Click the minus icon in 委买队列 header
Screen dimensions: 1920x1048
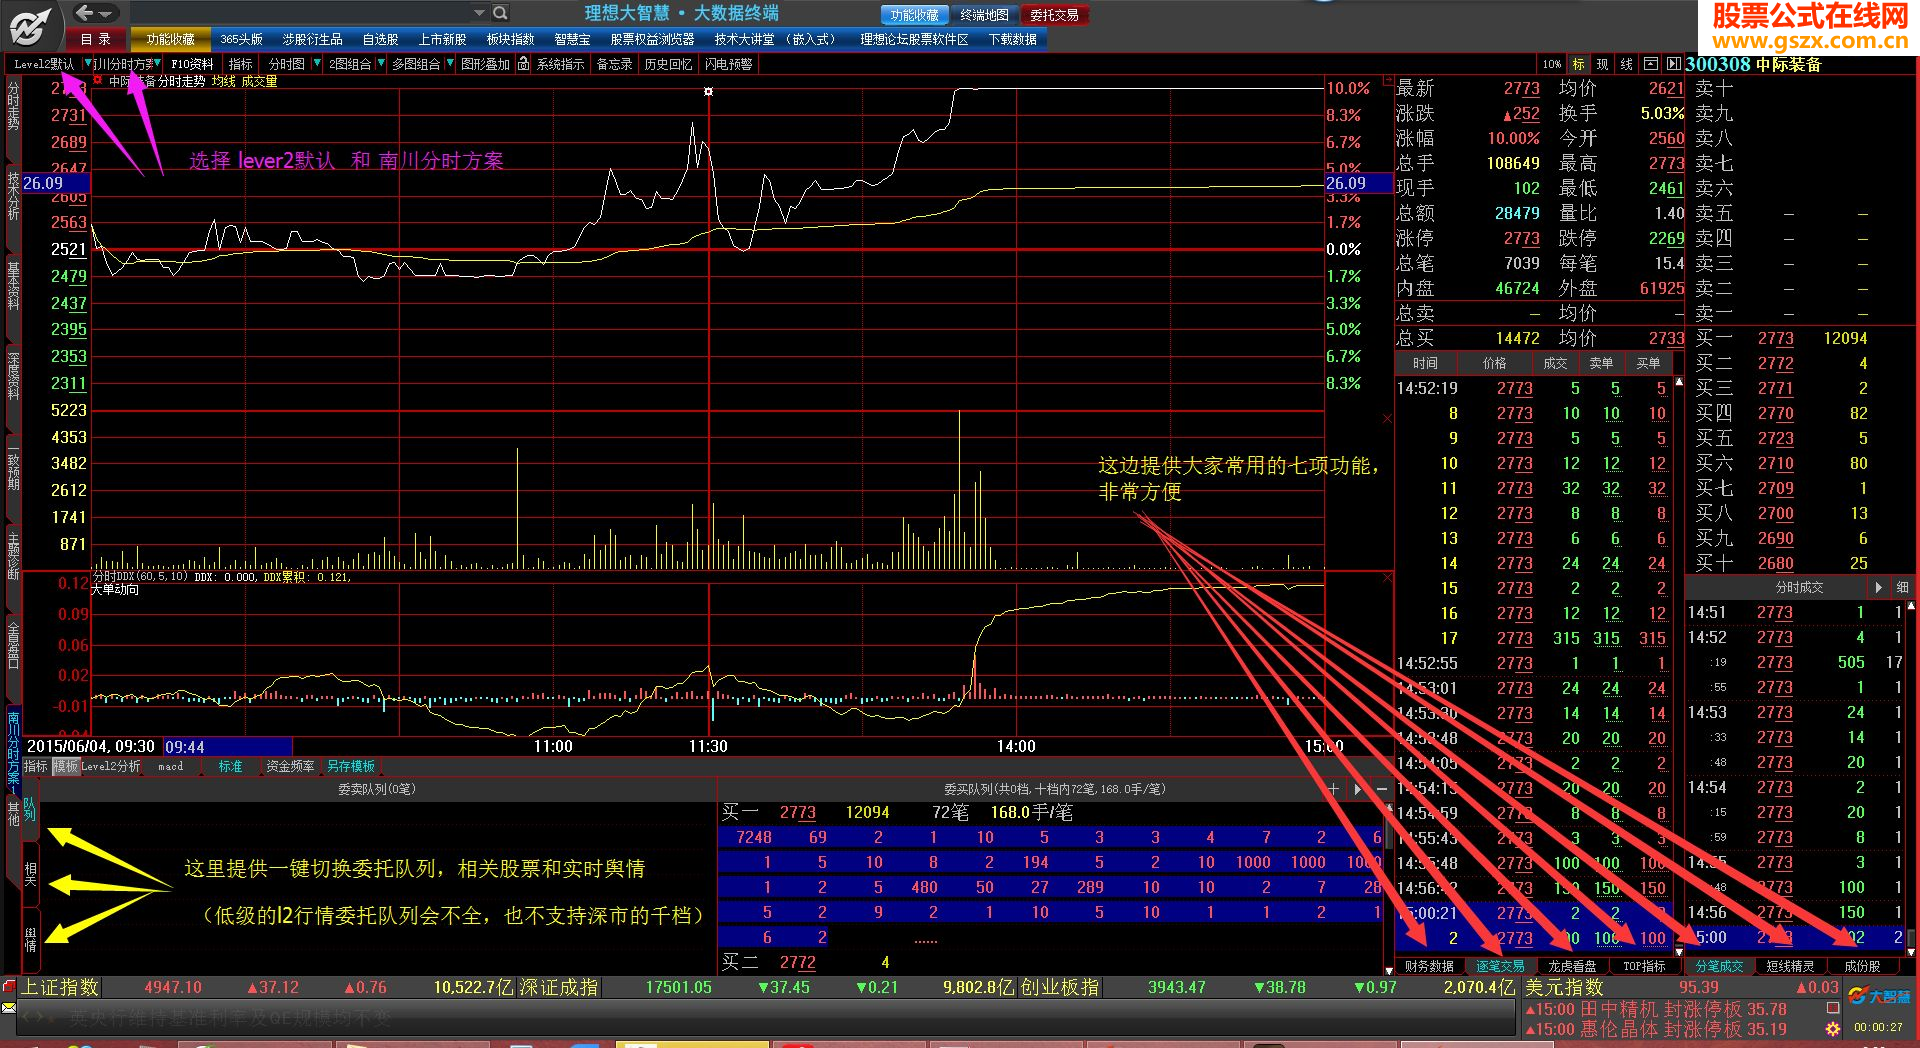(x=1382, y=789)
